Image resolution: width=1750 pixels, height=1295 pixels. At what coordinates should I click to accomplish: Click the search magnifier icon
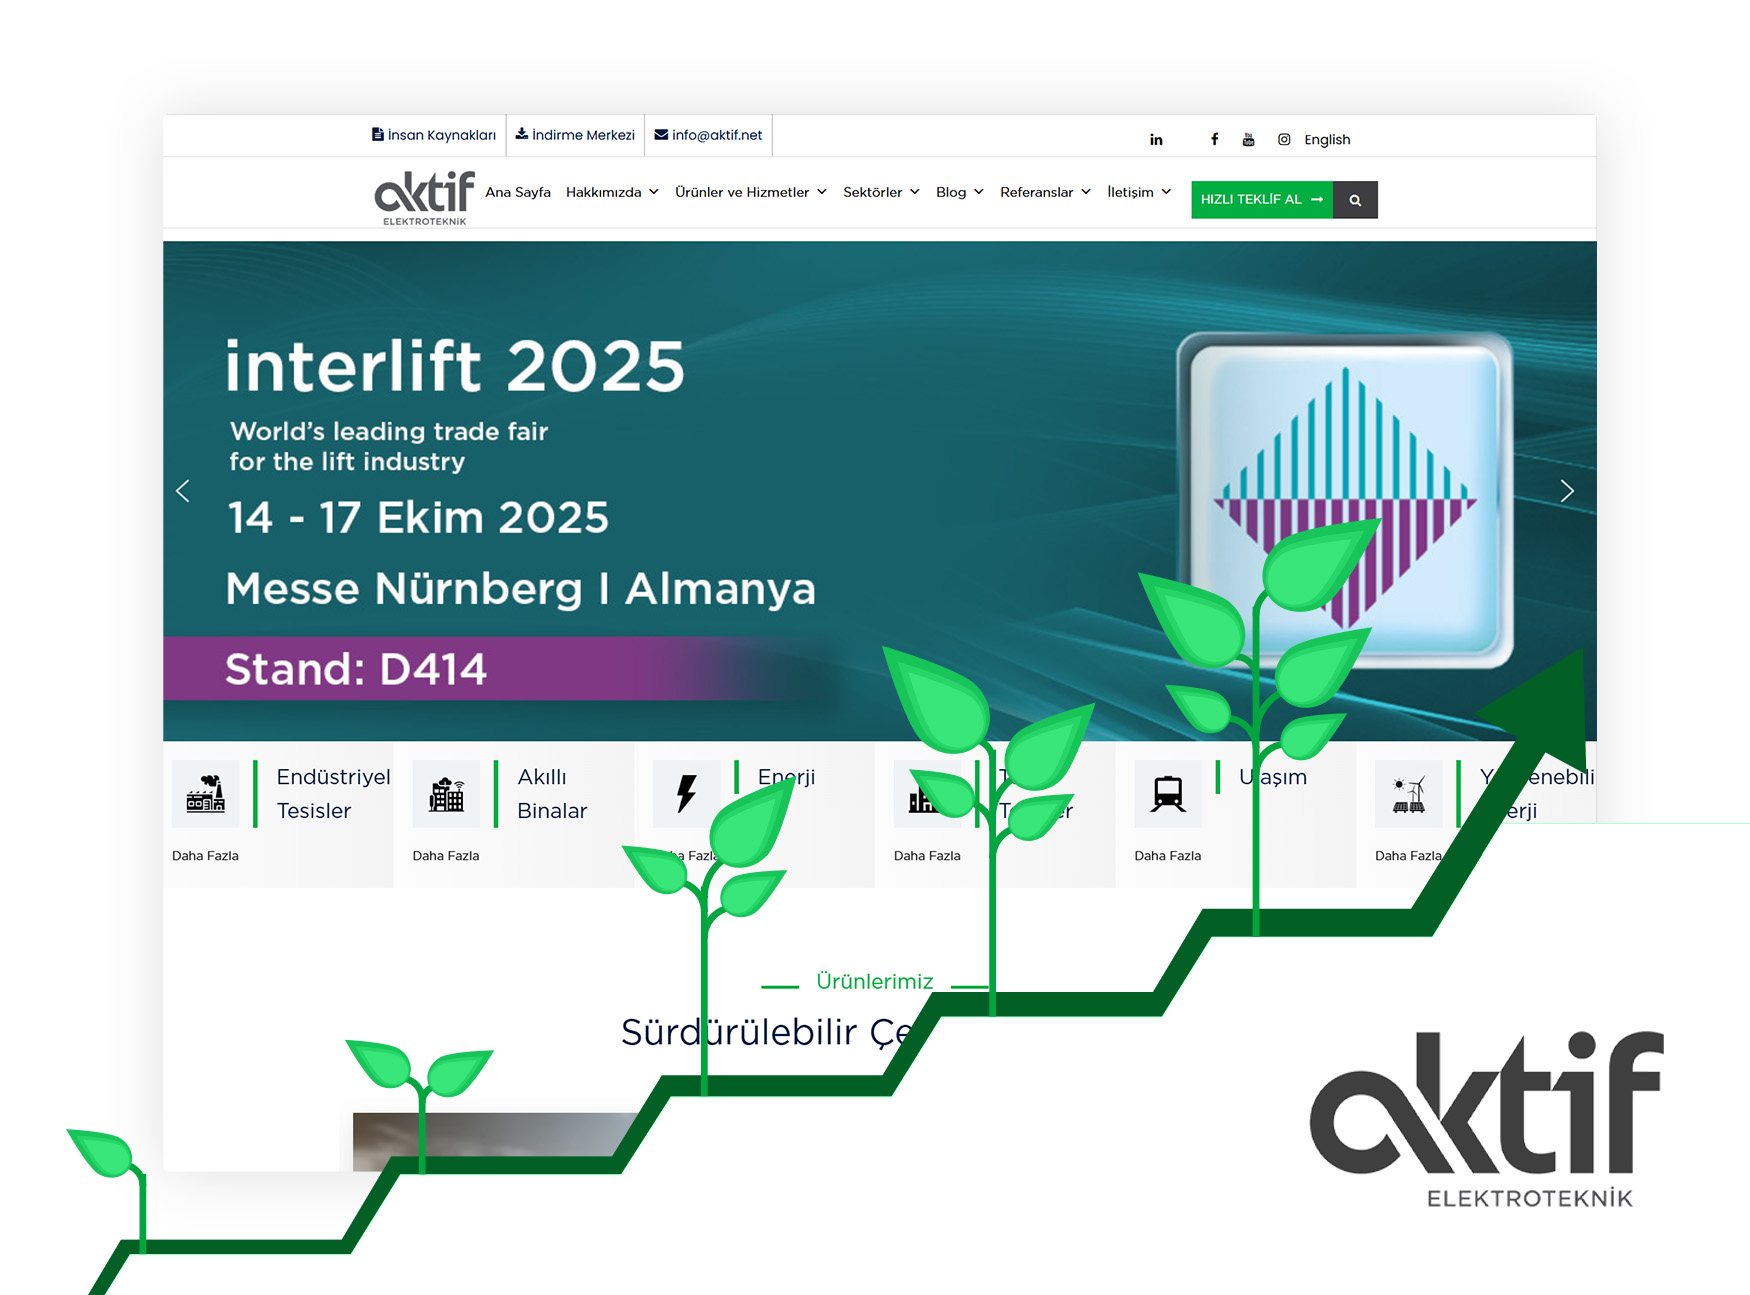tap(1355, 200)
